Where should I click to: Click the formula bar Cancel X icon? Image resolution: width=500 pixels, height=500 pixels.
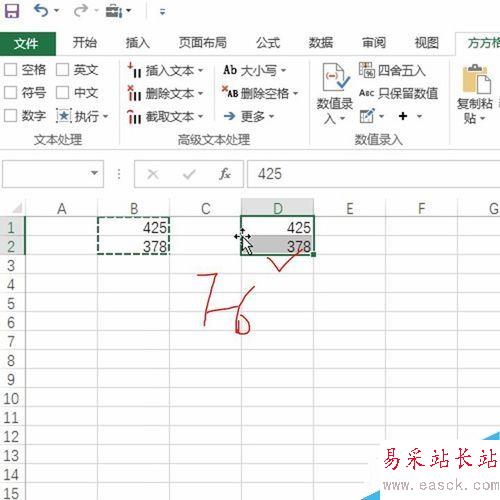point(153,174)
